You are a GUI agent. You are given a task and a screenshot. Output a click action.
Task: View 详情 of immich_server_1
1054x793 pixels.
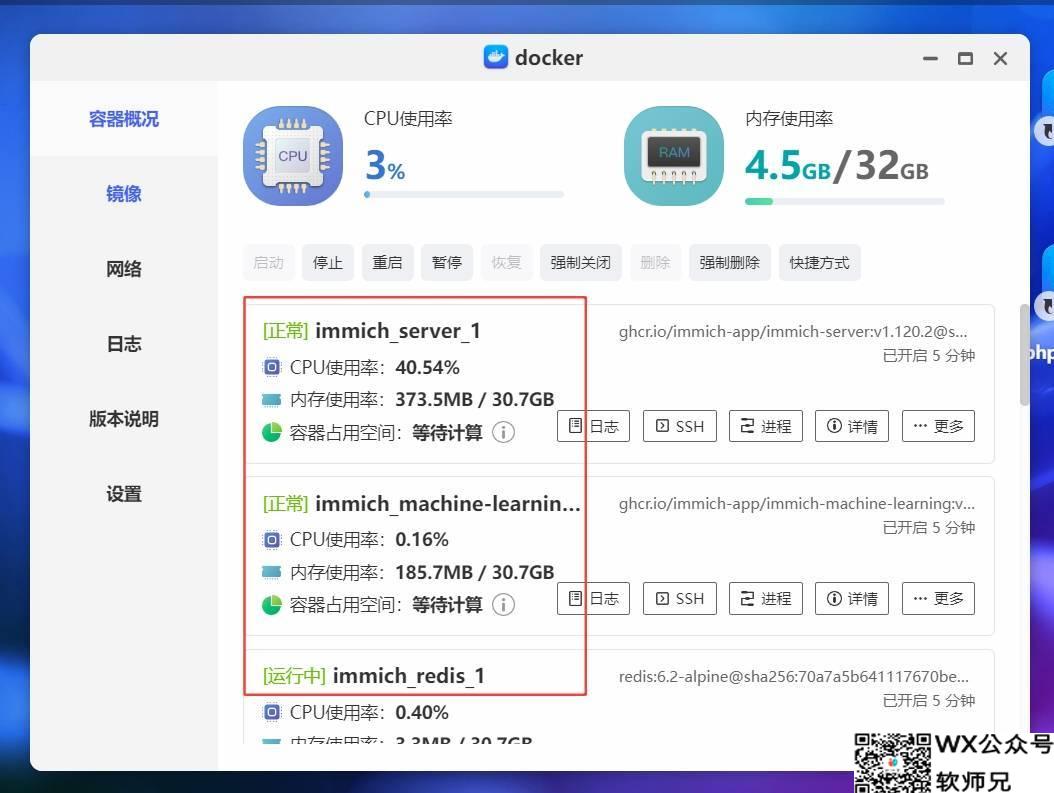pos(852,426)
